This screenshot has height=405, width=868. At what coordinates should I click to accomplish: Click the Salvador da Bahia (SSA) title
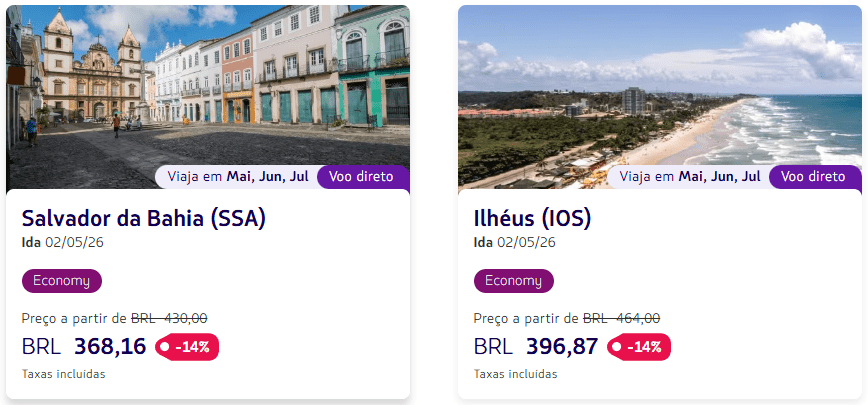tap(143, 218)
